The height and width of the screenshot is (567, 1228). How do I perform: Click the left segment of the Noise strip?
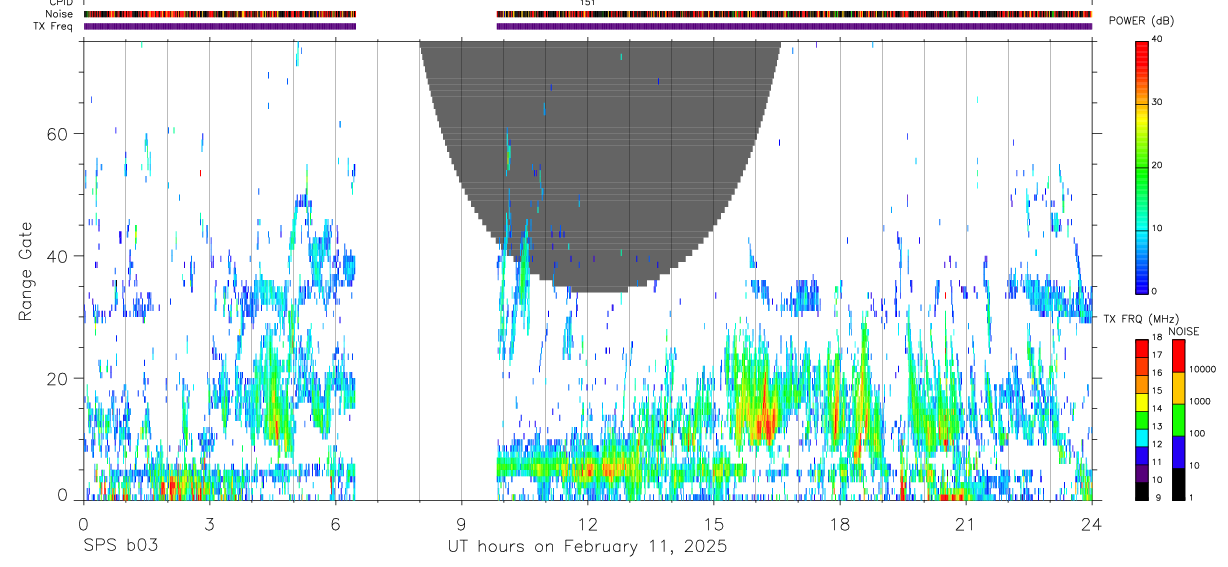pos(220,14)
